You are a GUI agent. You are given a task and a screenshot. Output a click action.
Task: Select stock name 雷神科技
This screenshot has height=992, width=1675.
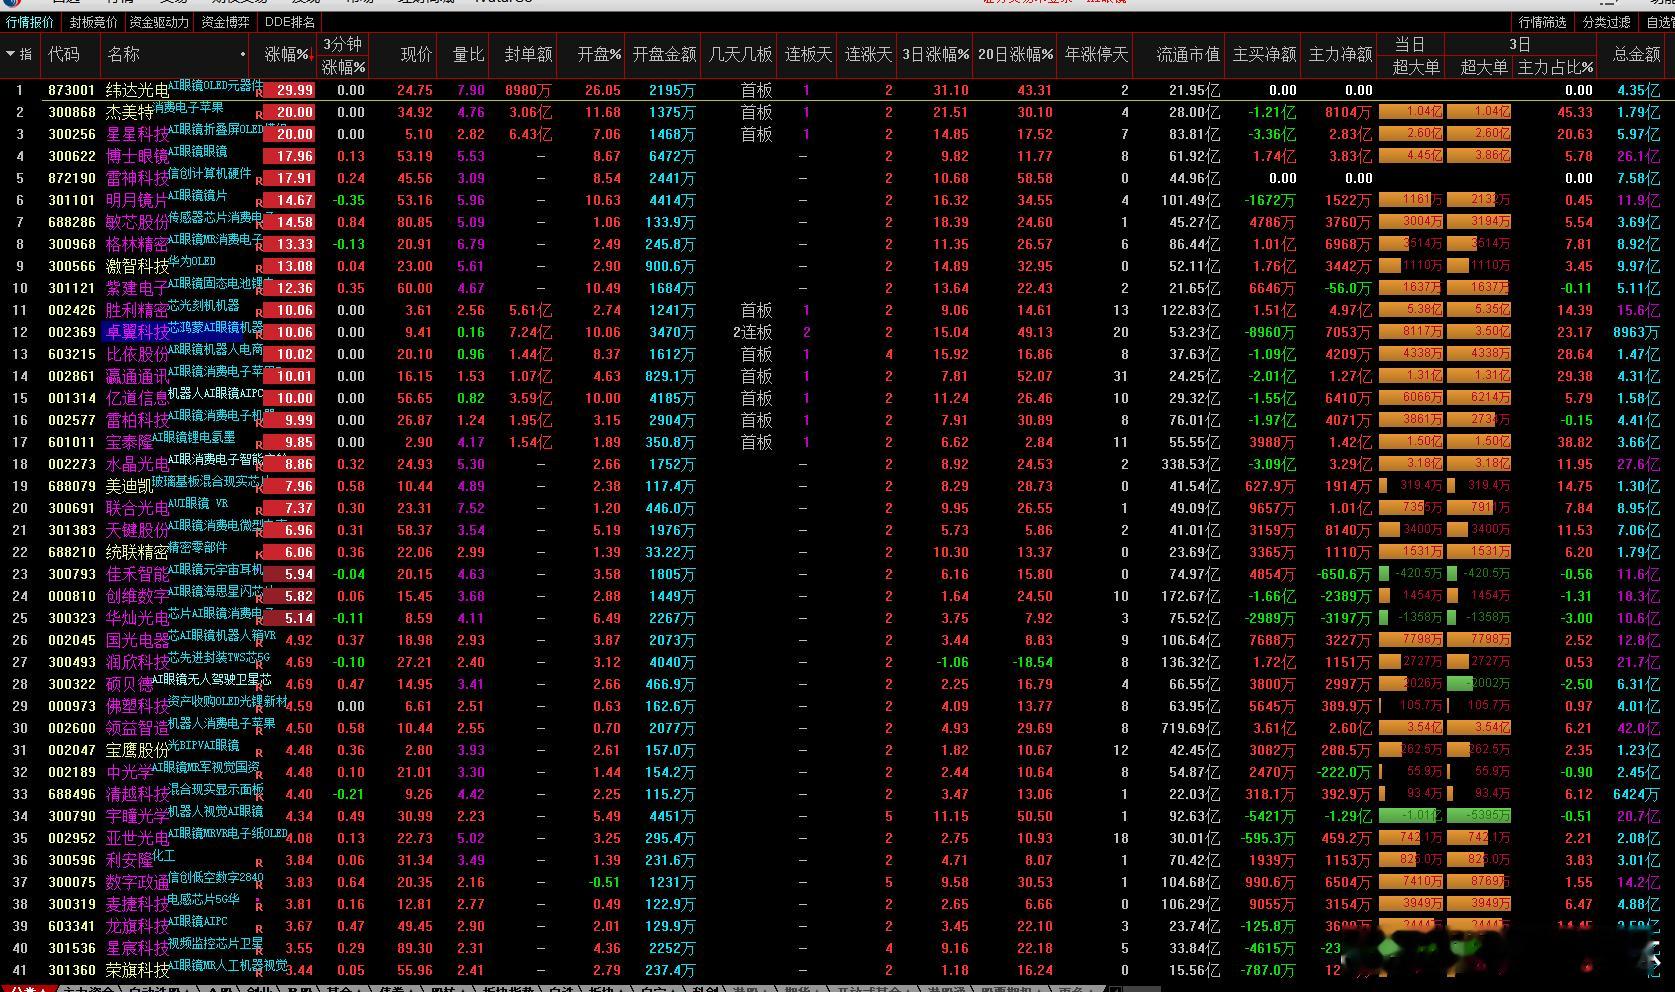coord(138,178)
